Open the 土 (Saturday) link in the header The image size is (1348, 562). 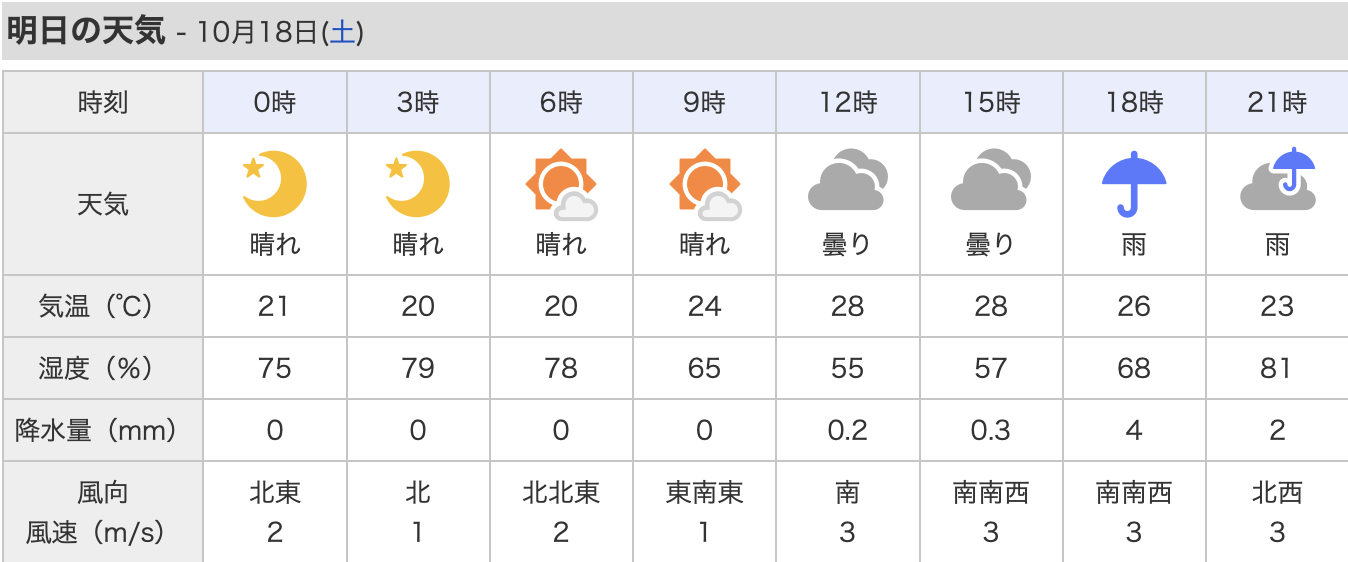[342, 33]
